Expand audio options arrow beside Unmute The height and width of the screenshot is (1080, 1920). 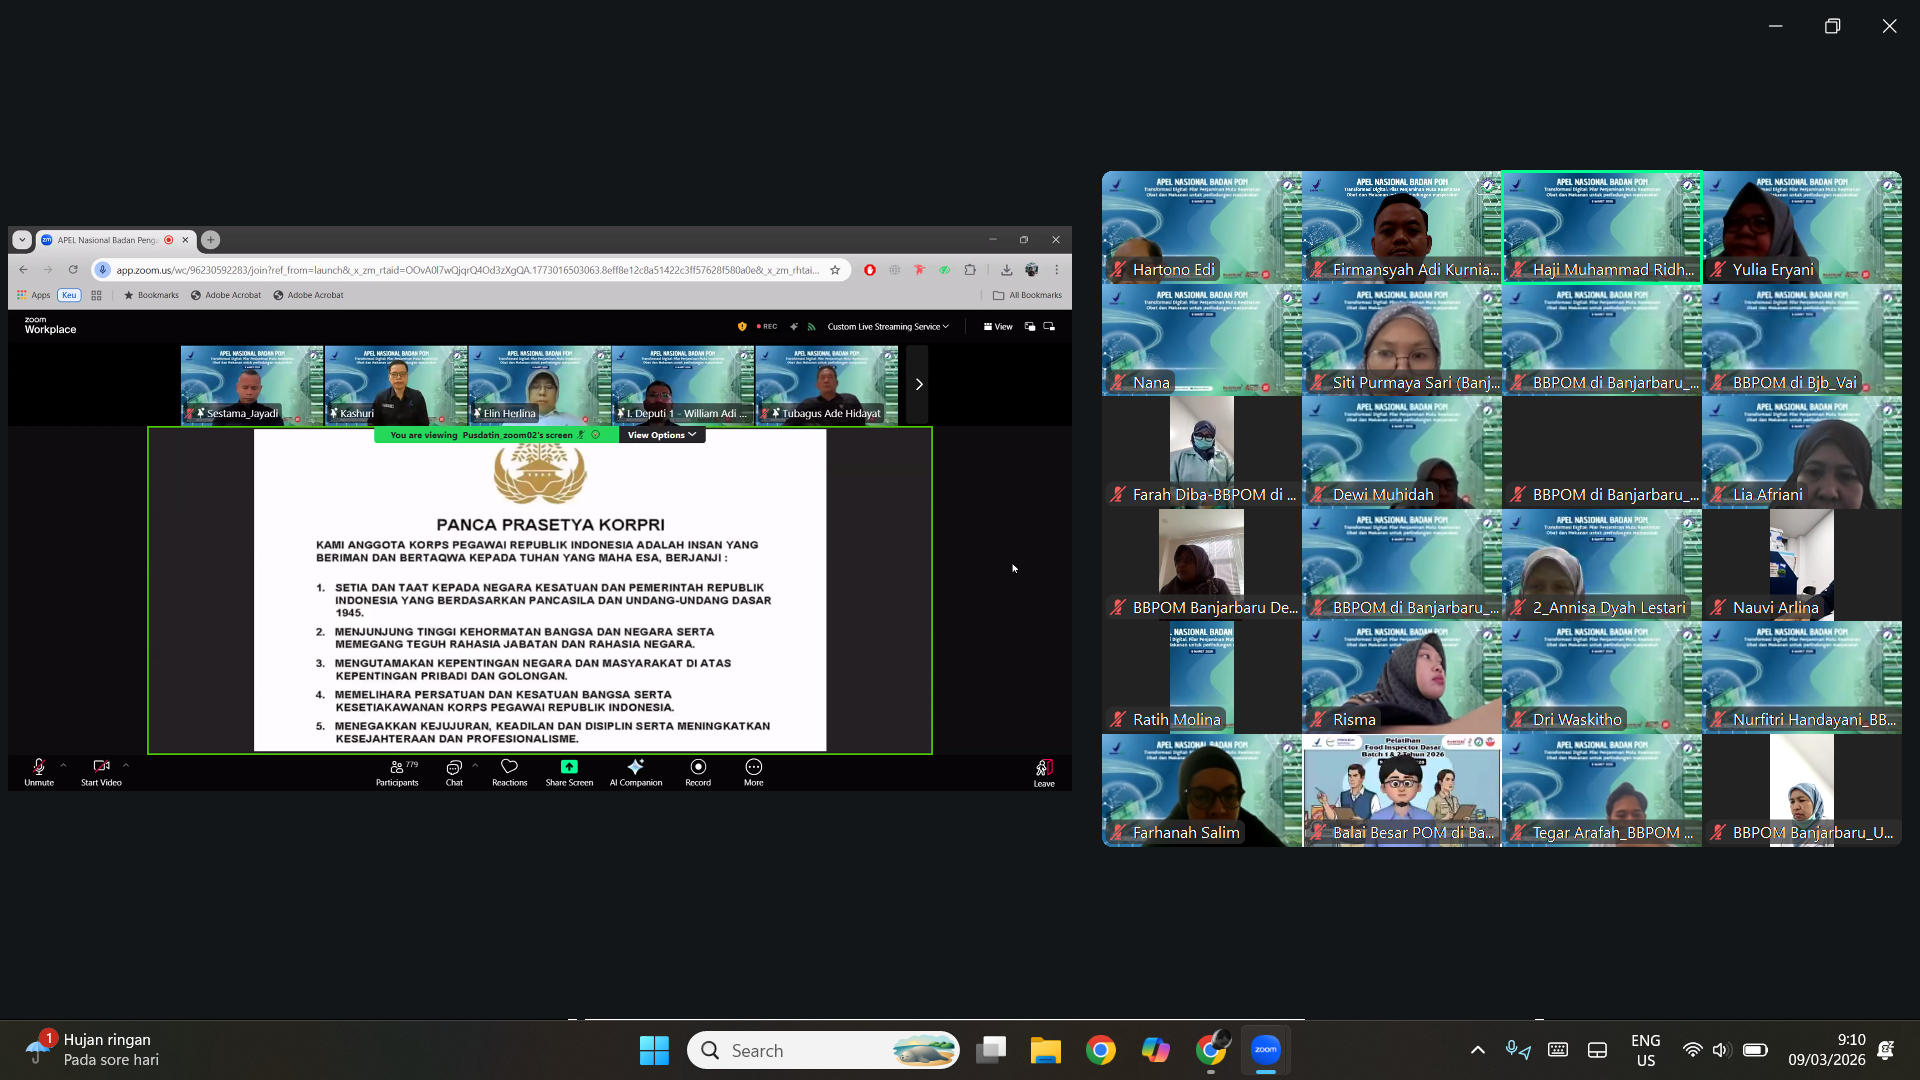[63, 765]
